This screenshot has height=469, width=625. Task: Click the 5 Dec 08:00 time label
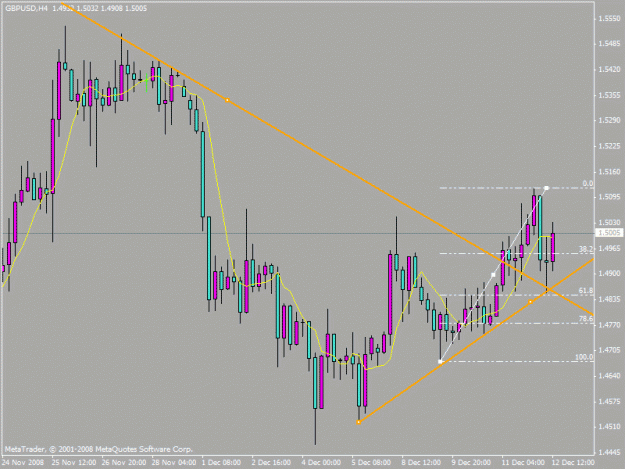tap(371, 463)
